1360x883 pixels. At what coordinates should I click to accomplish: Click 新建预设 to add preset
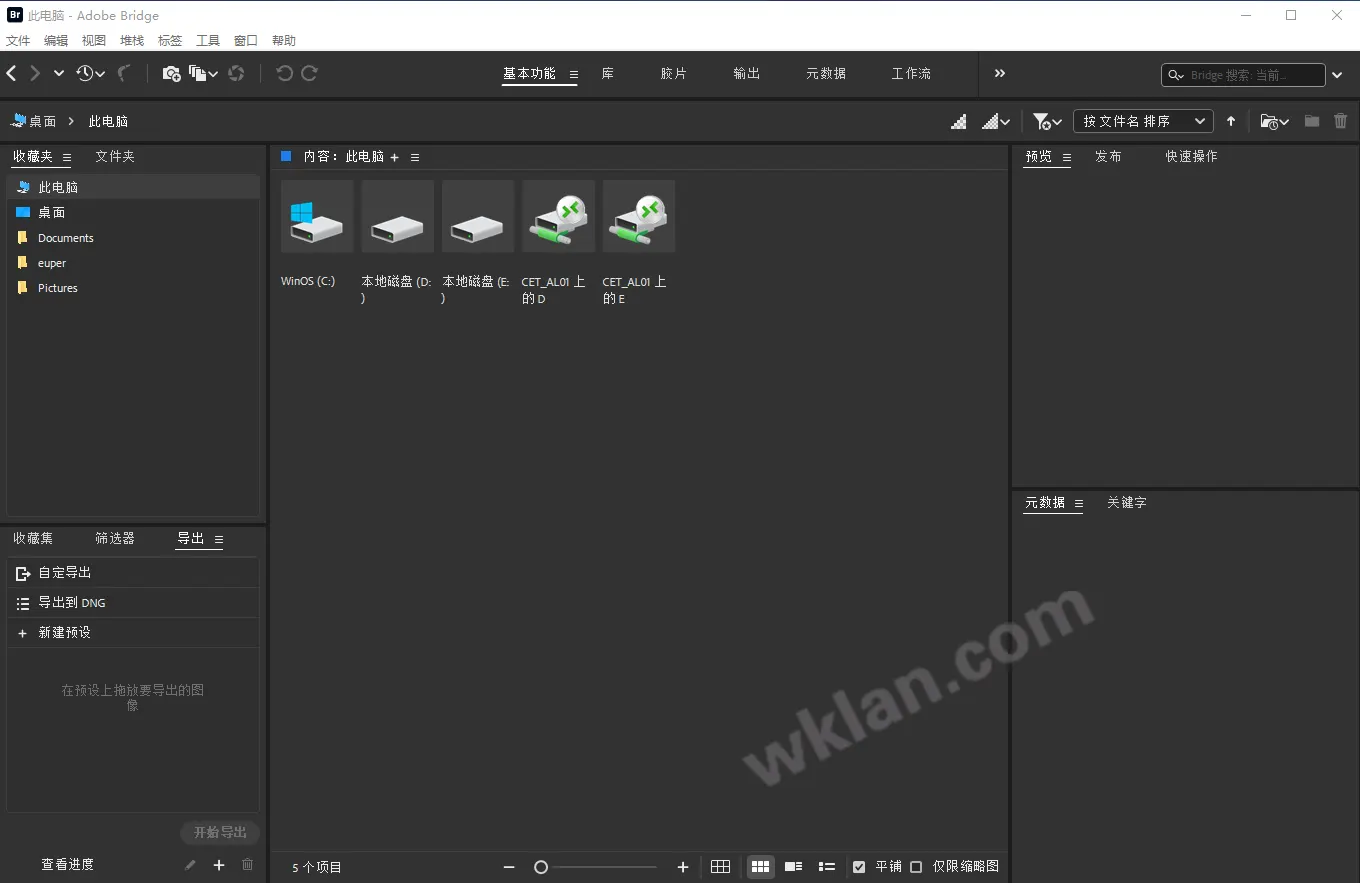133,633
